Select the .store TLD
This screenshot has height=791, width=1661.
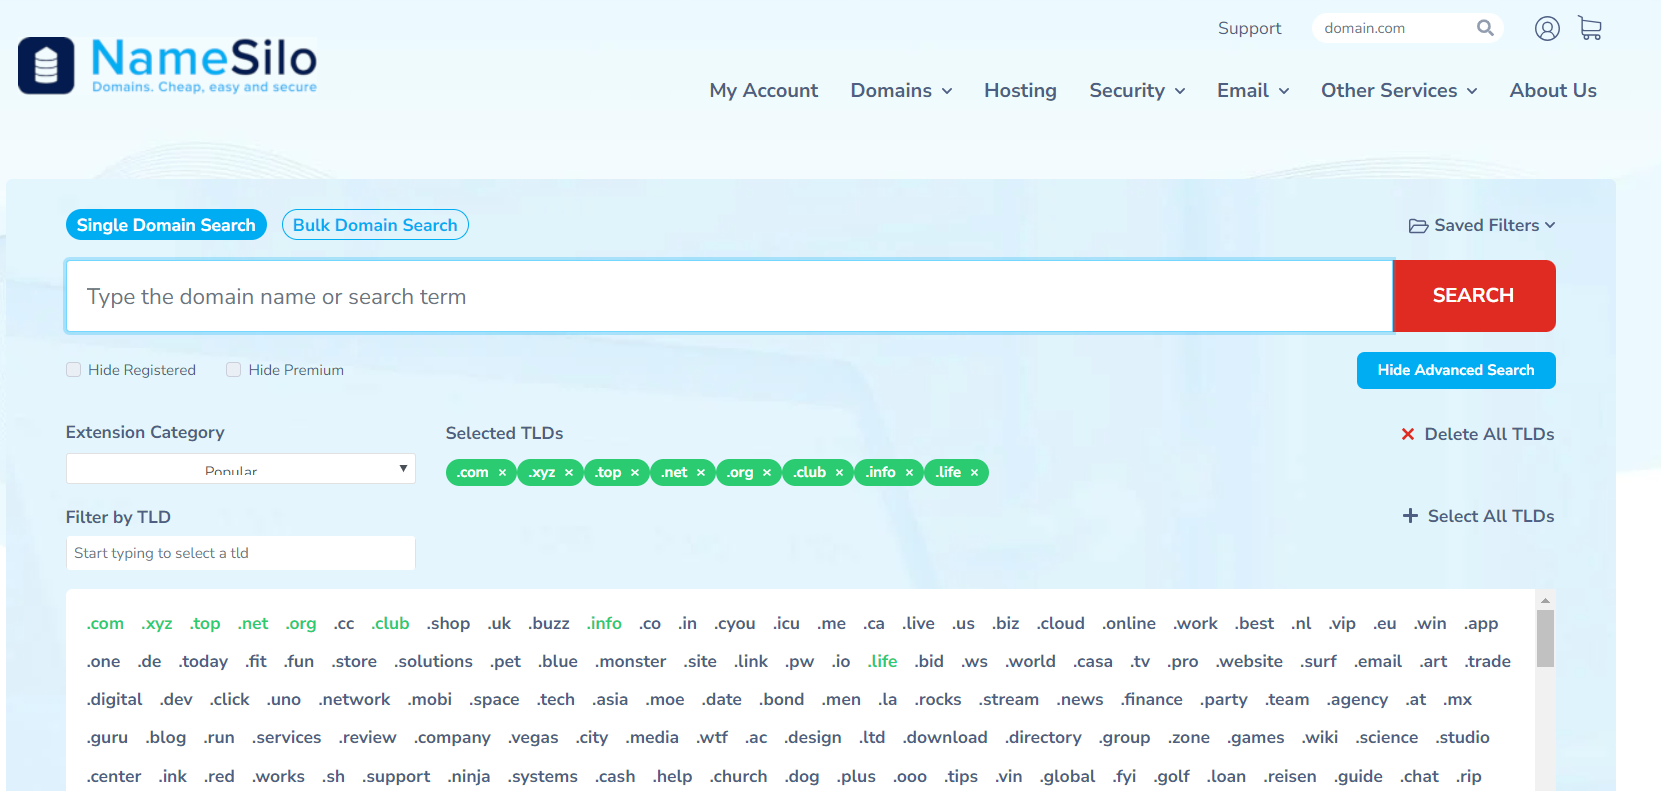point(354,661)
